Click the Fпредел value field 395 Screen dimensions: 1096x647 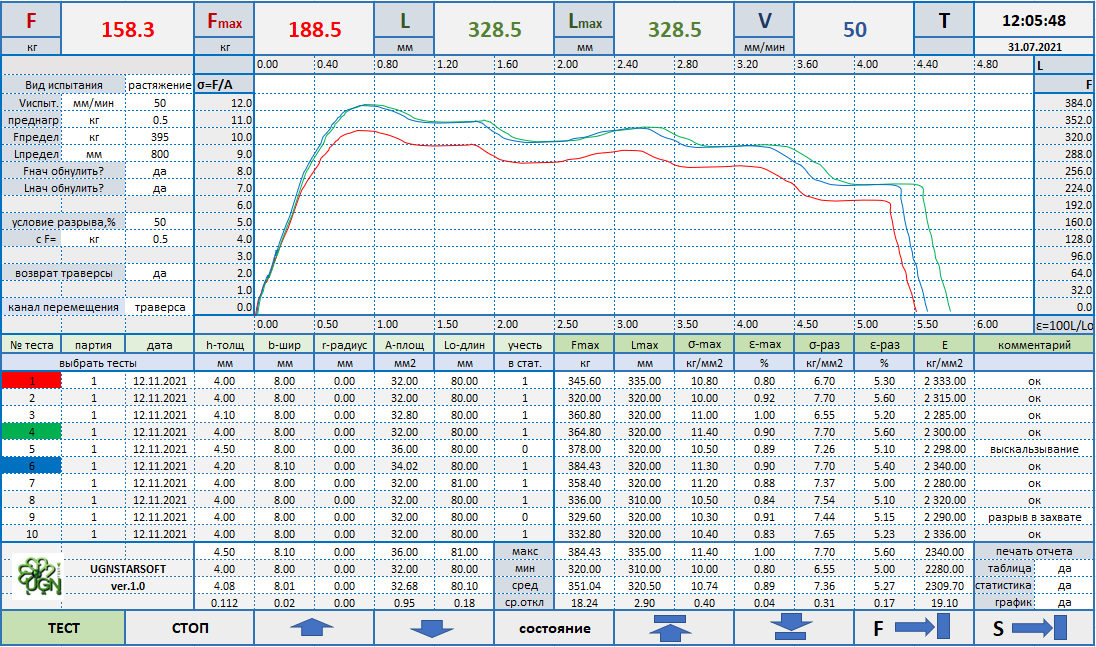159,137
